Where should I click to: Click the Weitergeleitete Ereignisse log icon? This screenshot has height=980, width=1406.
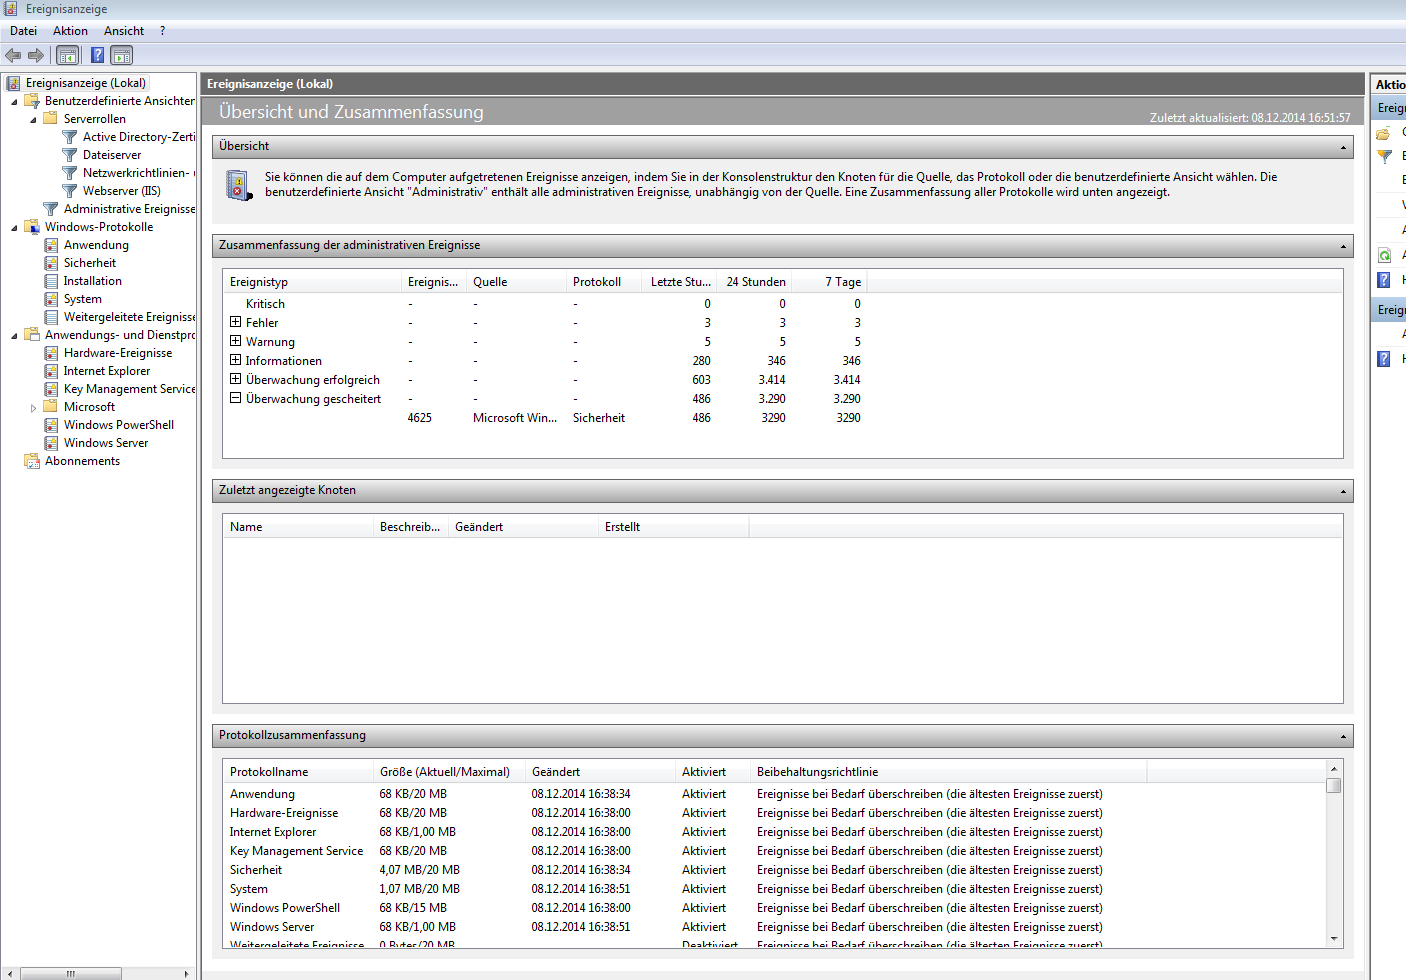51,317
